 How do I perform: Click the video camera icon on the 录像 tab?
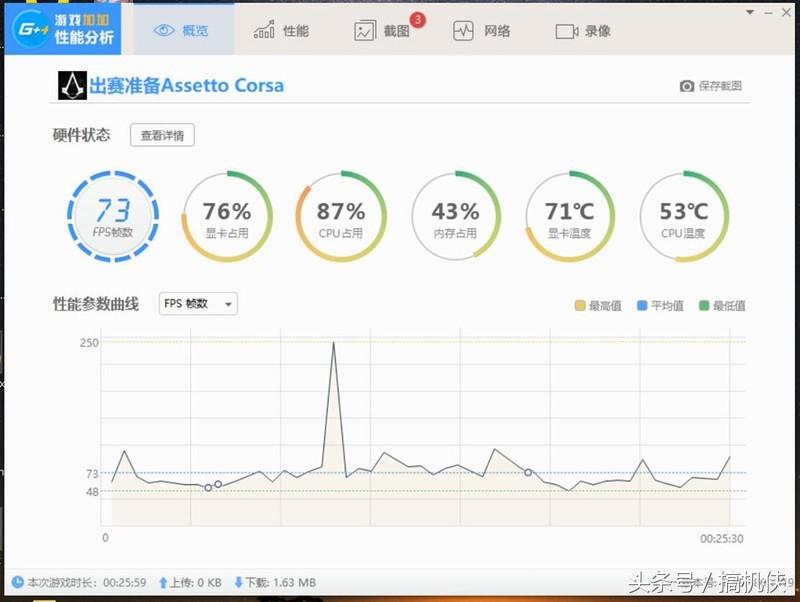tap(565, 29)
